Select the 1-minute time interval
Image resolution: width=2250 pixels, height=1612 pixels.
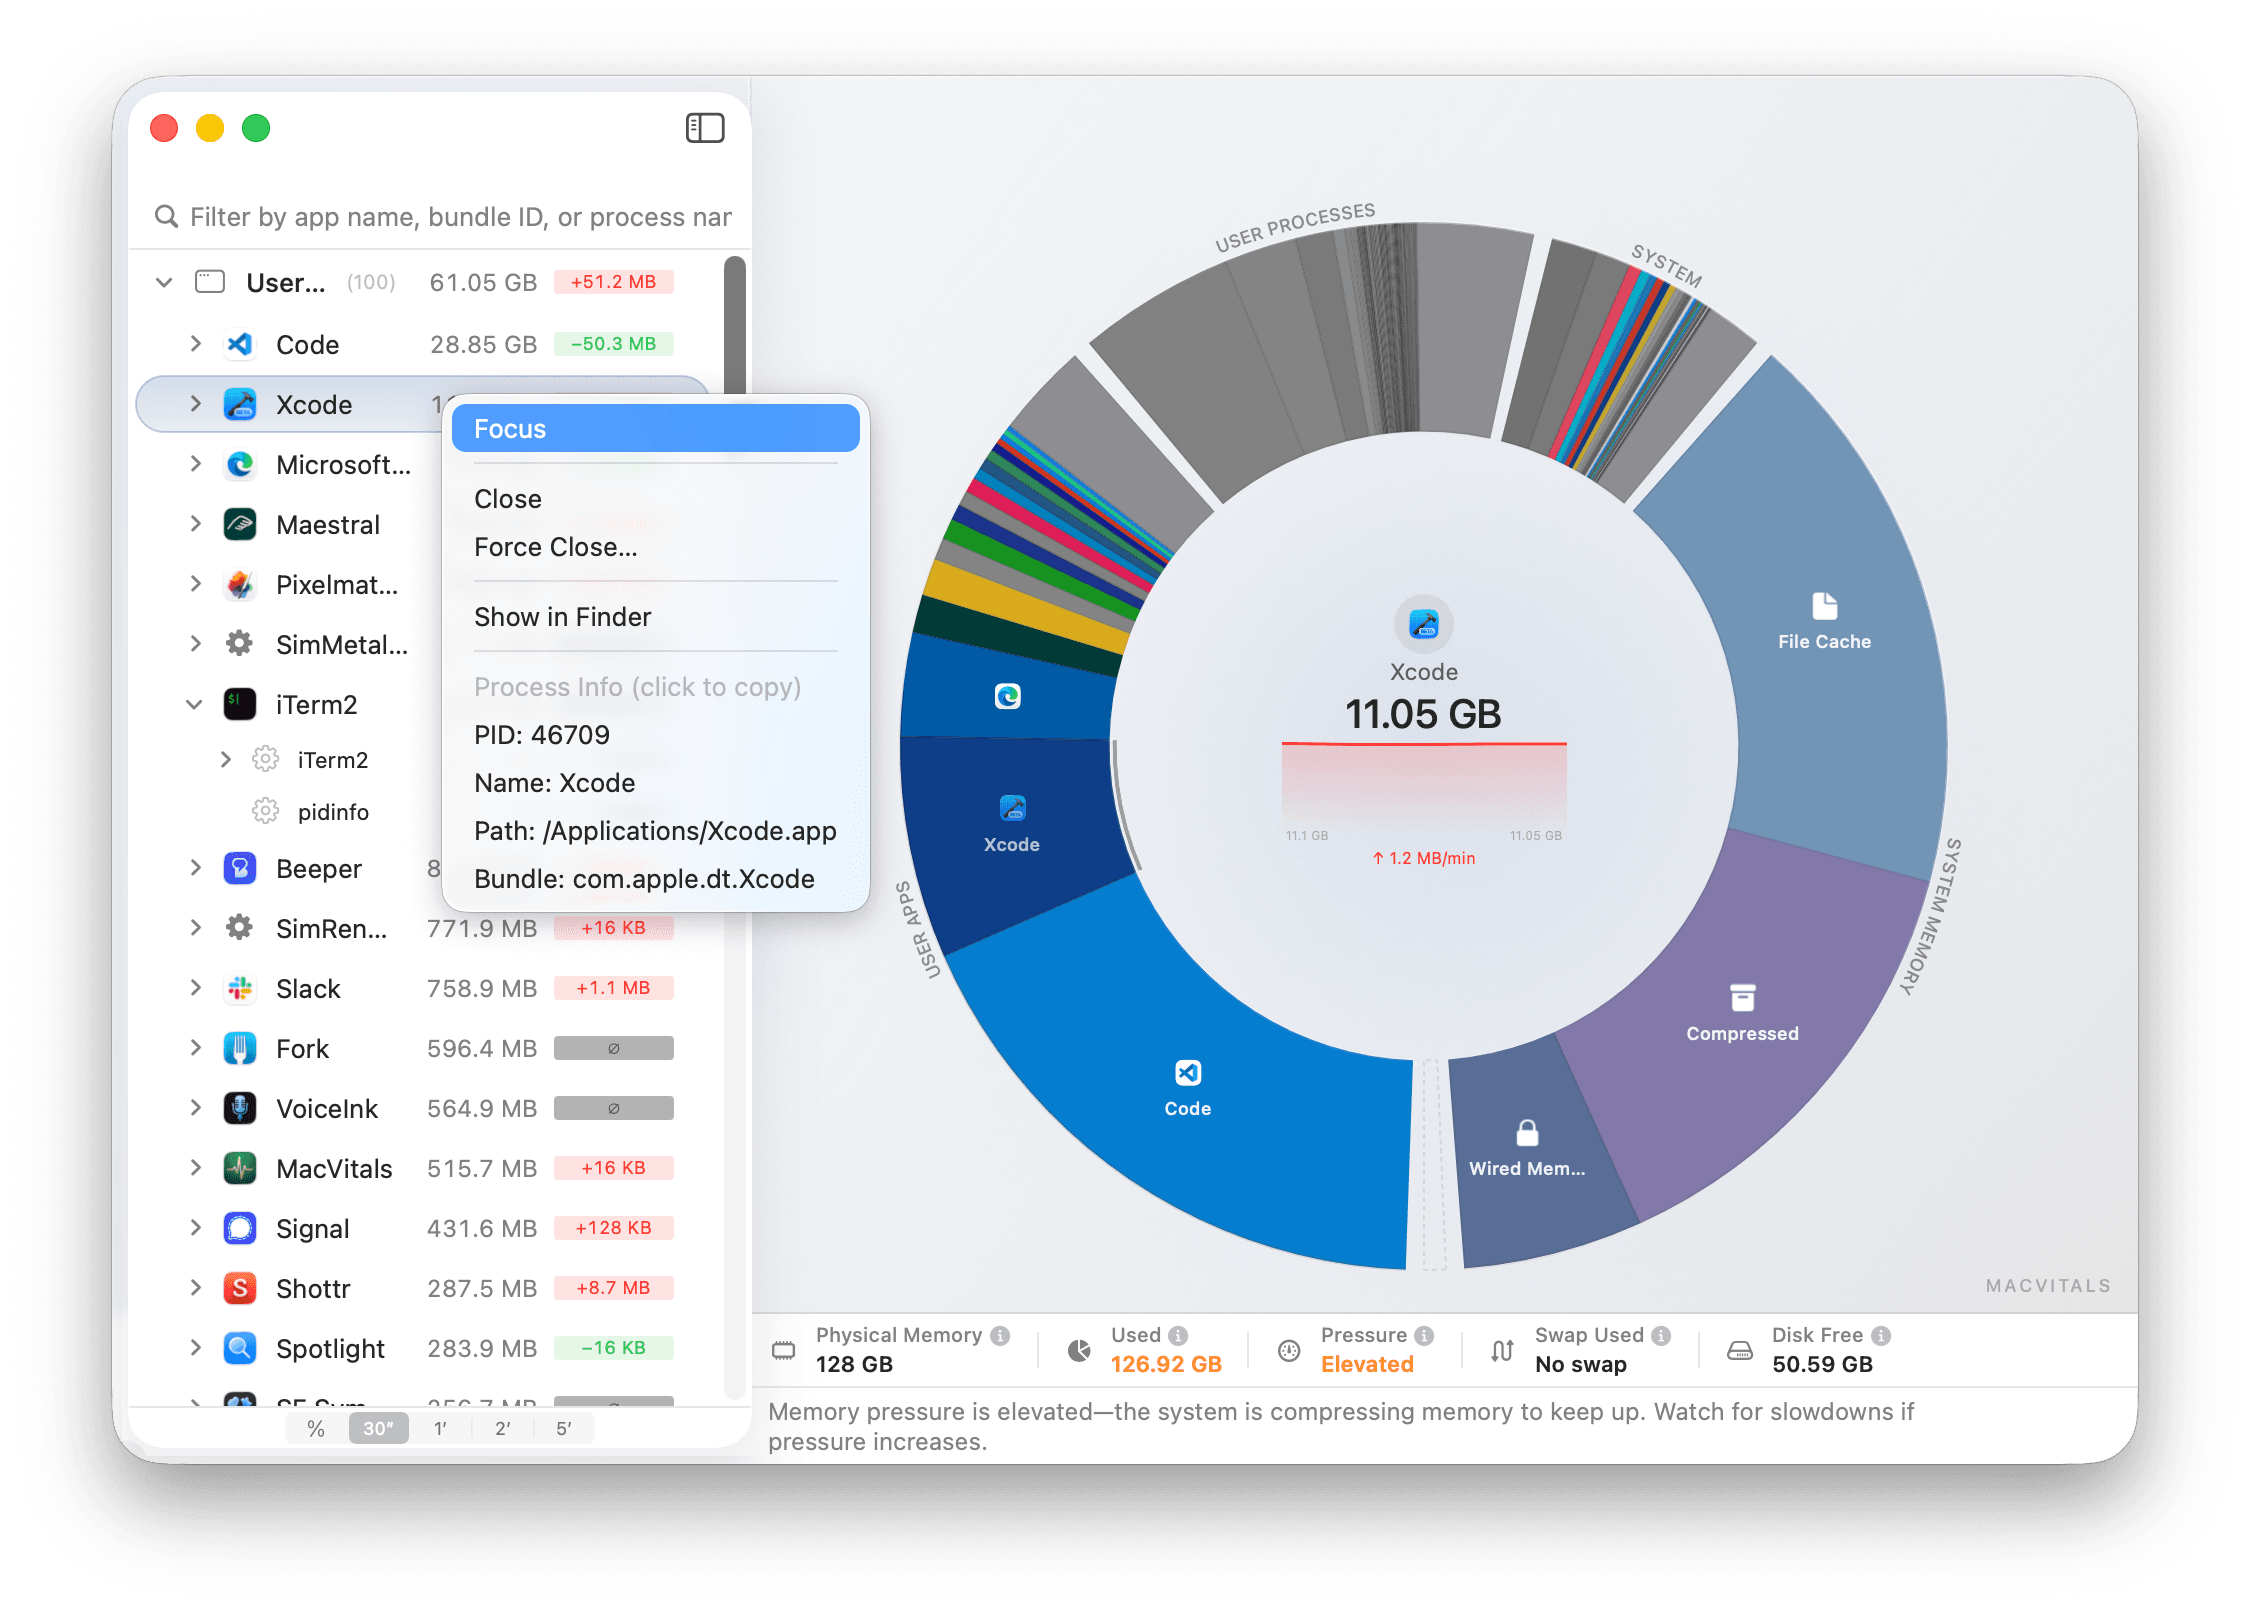440,1429
